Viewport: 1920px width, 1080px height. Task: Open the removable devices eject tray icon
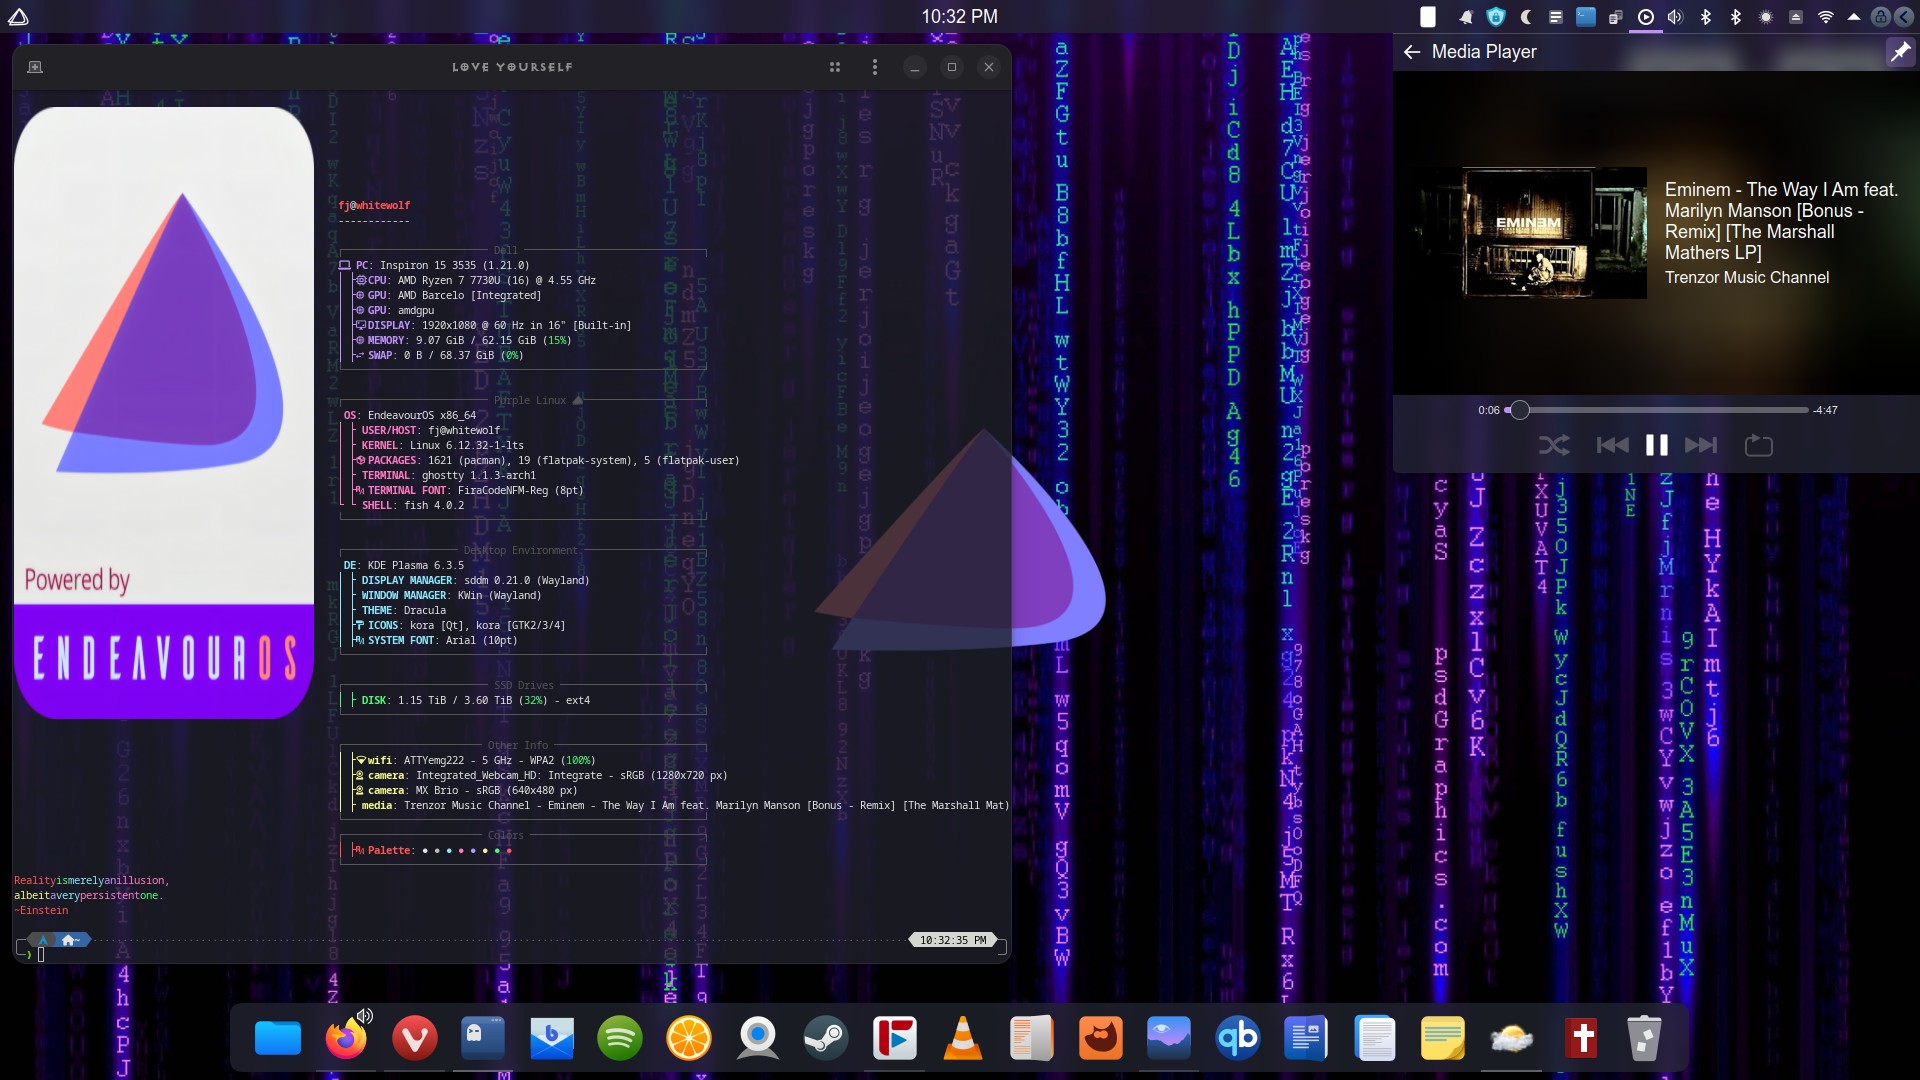(1796, 17)
